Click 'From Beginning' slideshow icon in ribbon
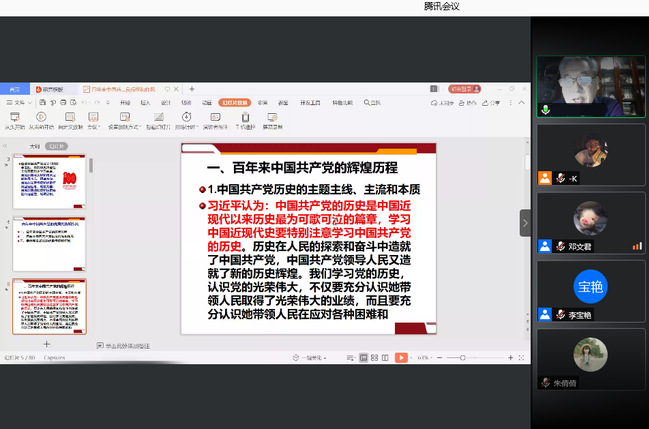This screenshot has width=649, height=429. [x=15, y=117]
